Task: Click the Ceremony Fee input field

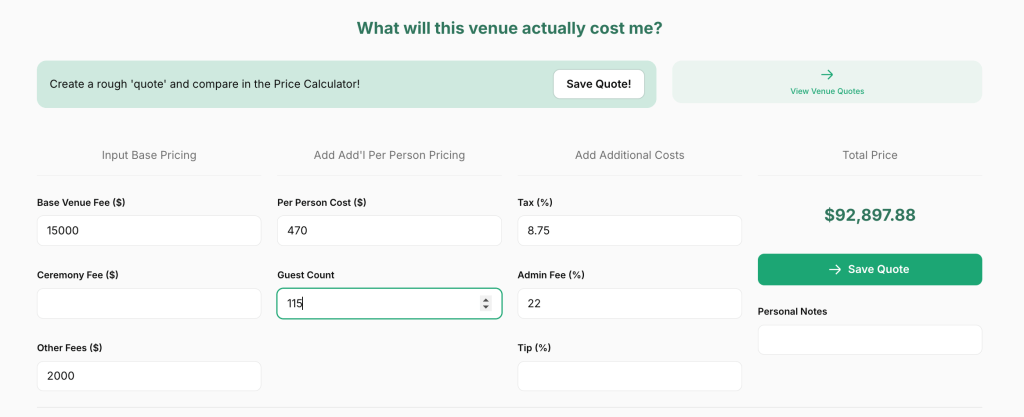Action: click(x=149, y=303)
